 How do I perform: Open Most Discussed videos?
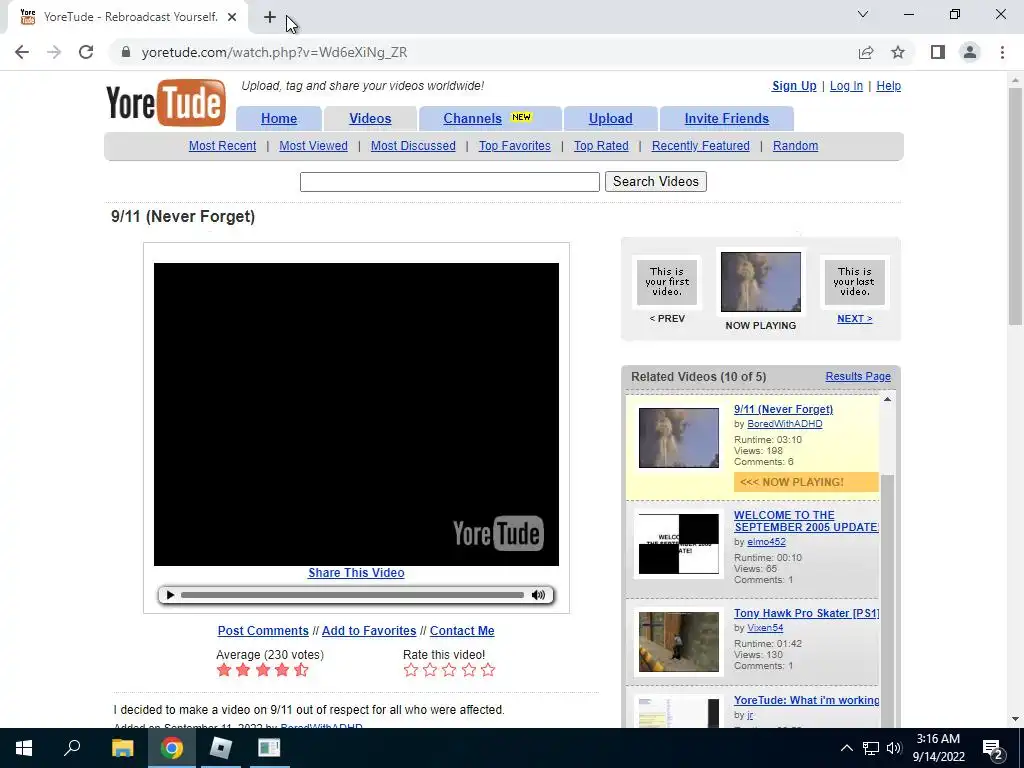pyautogui.click(x=413, y=146)
